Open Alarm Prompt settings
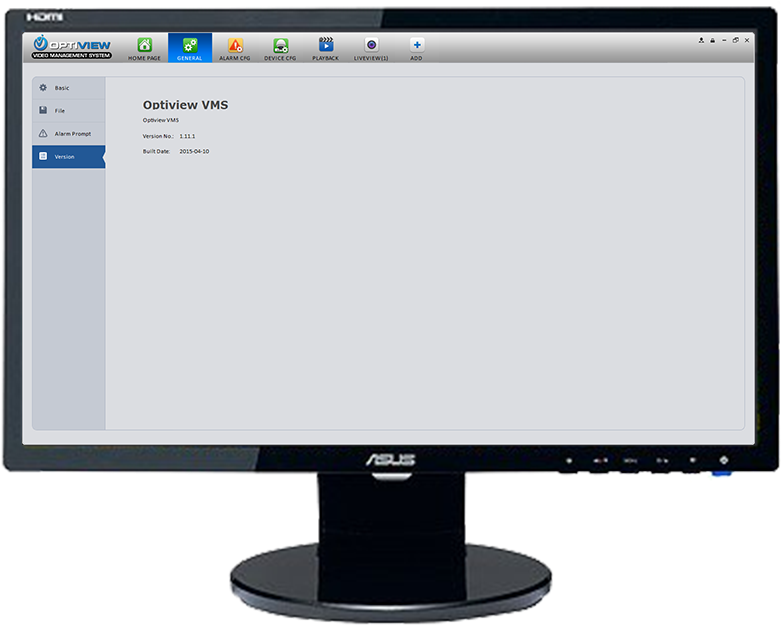This screenshot has height=625, width=783. 69,134
